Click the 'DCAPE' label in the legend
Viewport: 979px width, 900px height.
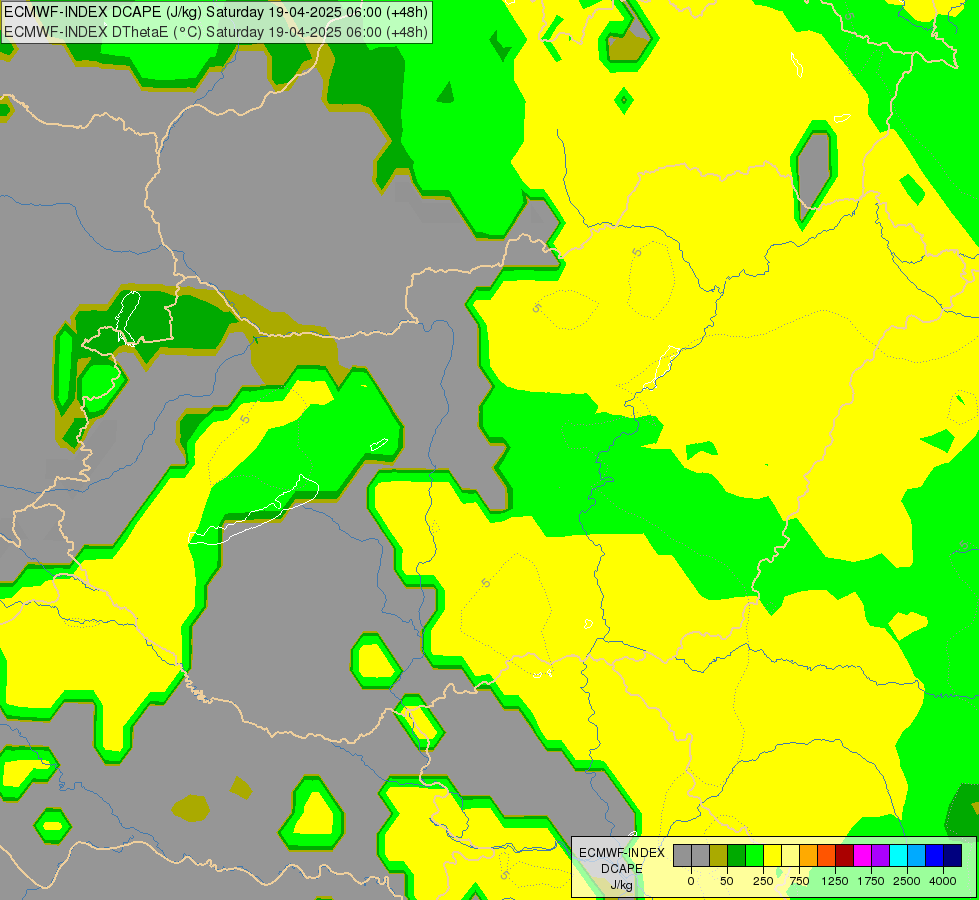click(622, 869)
